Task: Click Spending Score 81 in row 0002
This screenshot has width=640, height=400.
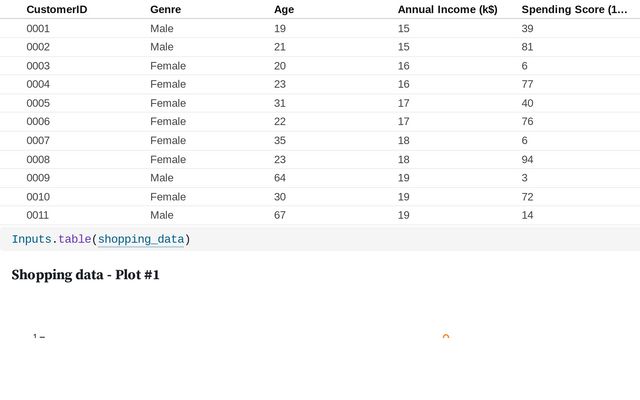Action: tap(527, 47)
